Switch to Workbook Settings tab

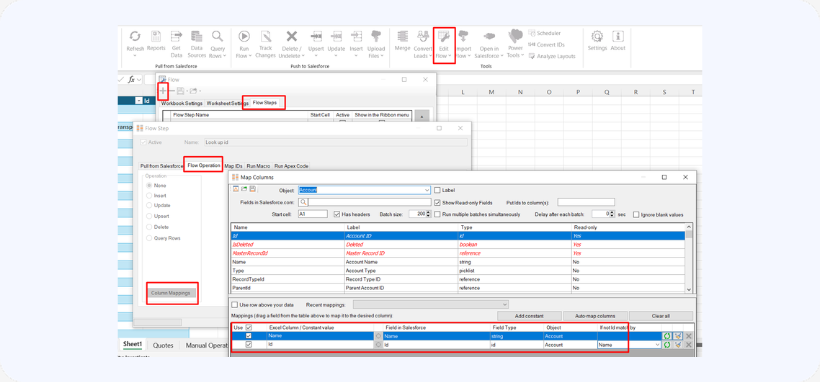tap(181, 103)
